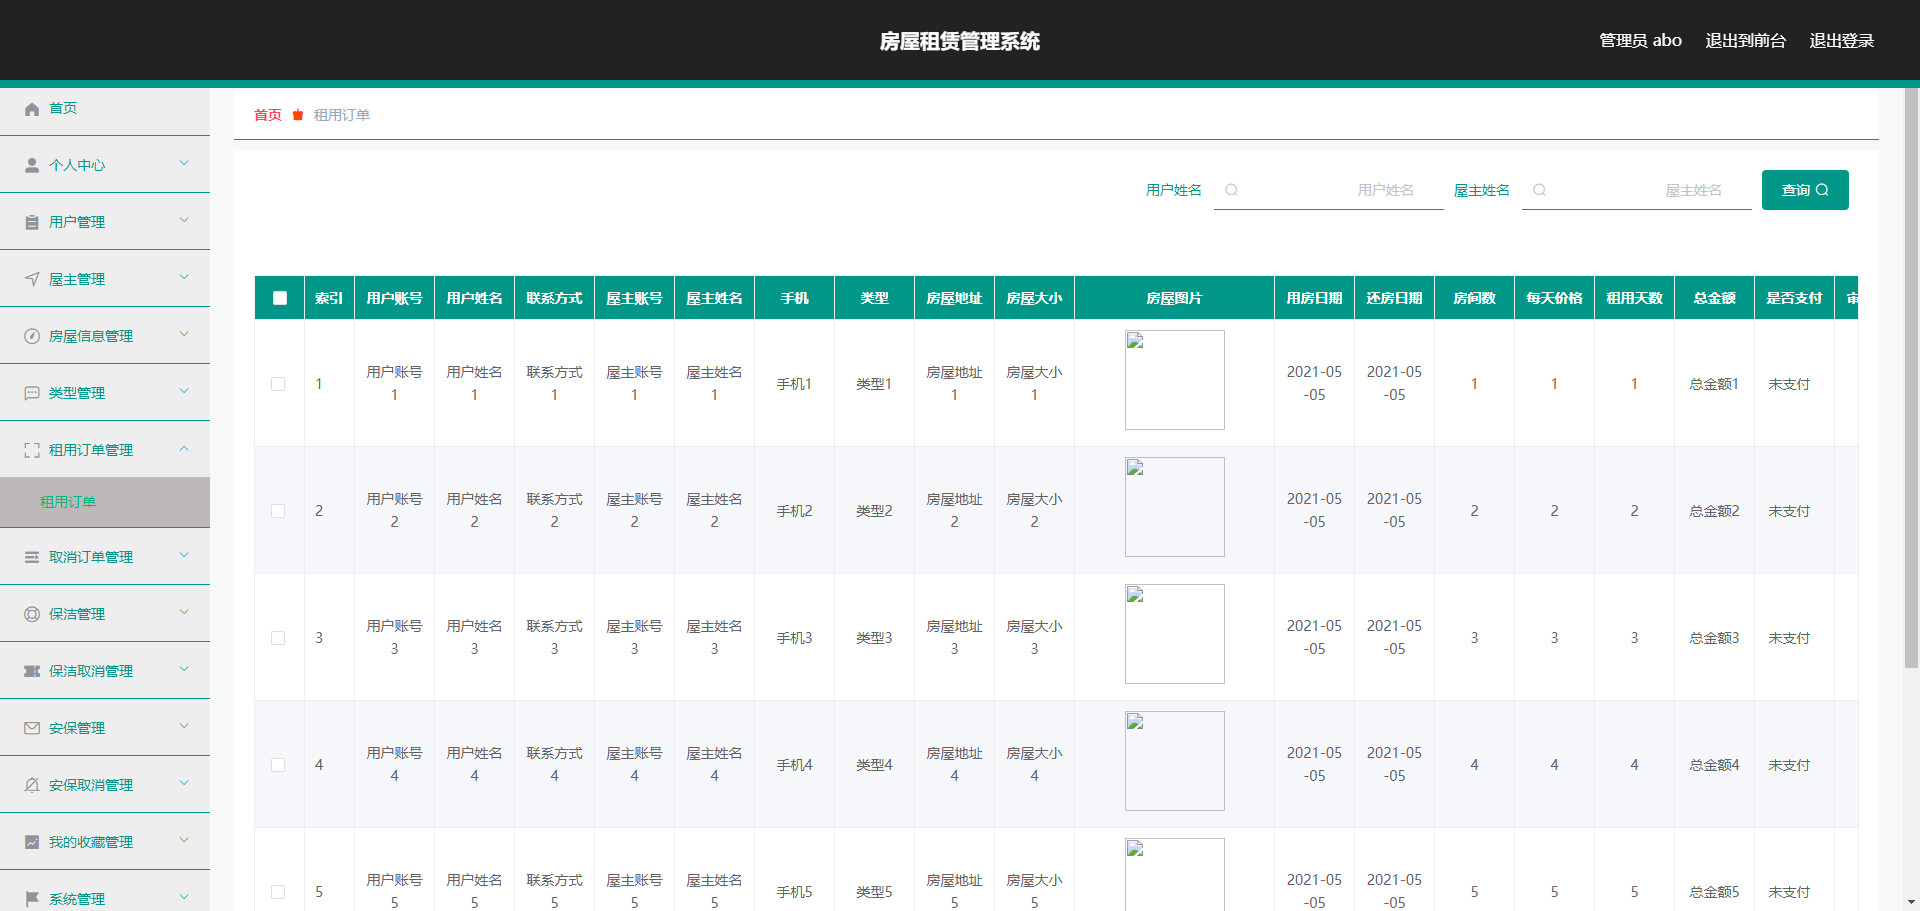Expand the 安保管理 menu chevron
The image size is (1920, 911).
pyautogui.click(x=184, y=726)
